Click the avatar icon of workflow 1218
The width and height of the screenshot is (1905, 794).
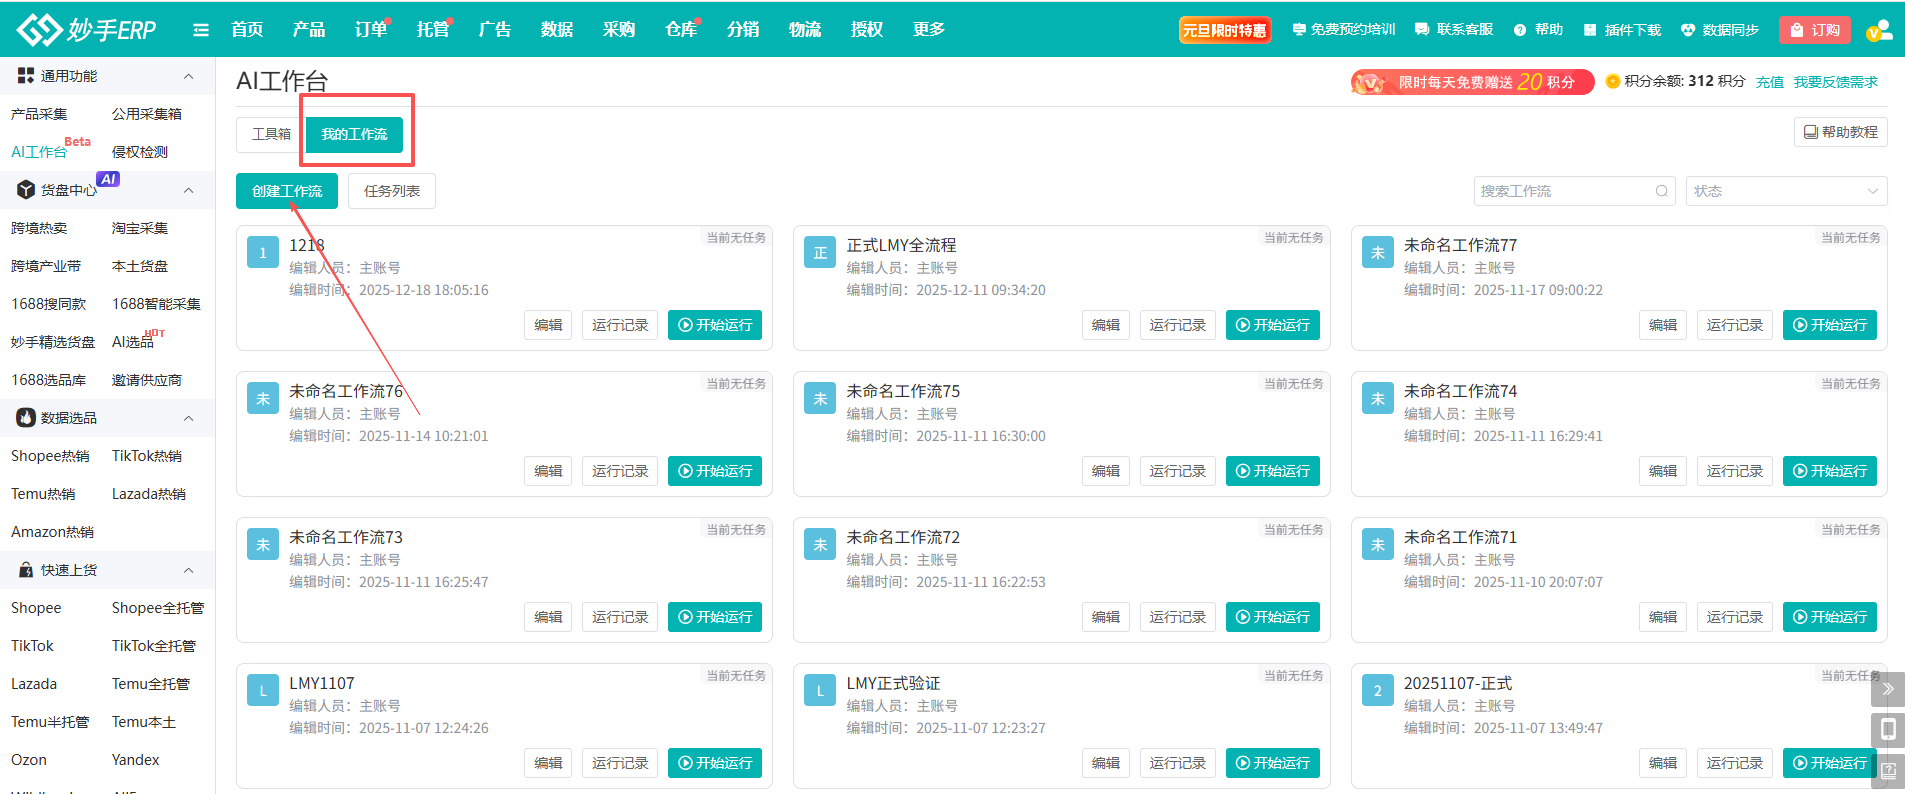[263, 253]
